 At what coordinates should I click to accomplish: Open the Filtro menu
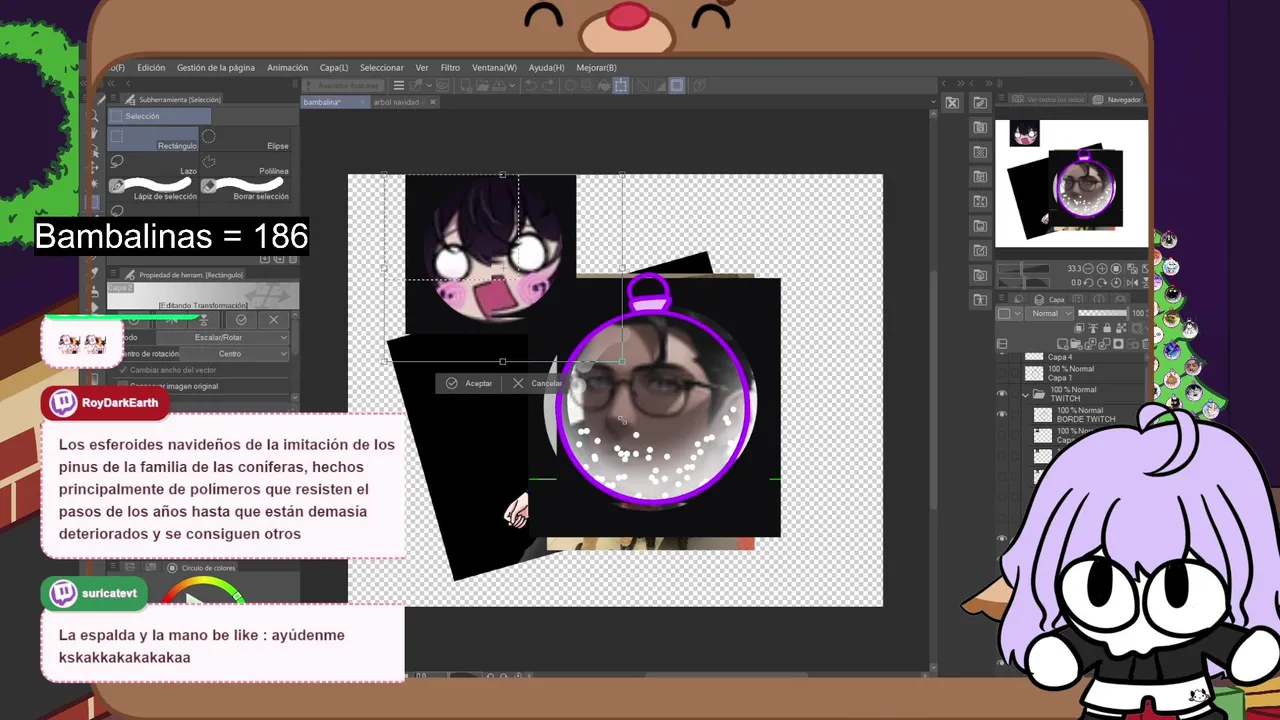pyautogui.click(x=450, y=68)
